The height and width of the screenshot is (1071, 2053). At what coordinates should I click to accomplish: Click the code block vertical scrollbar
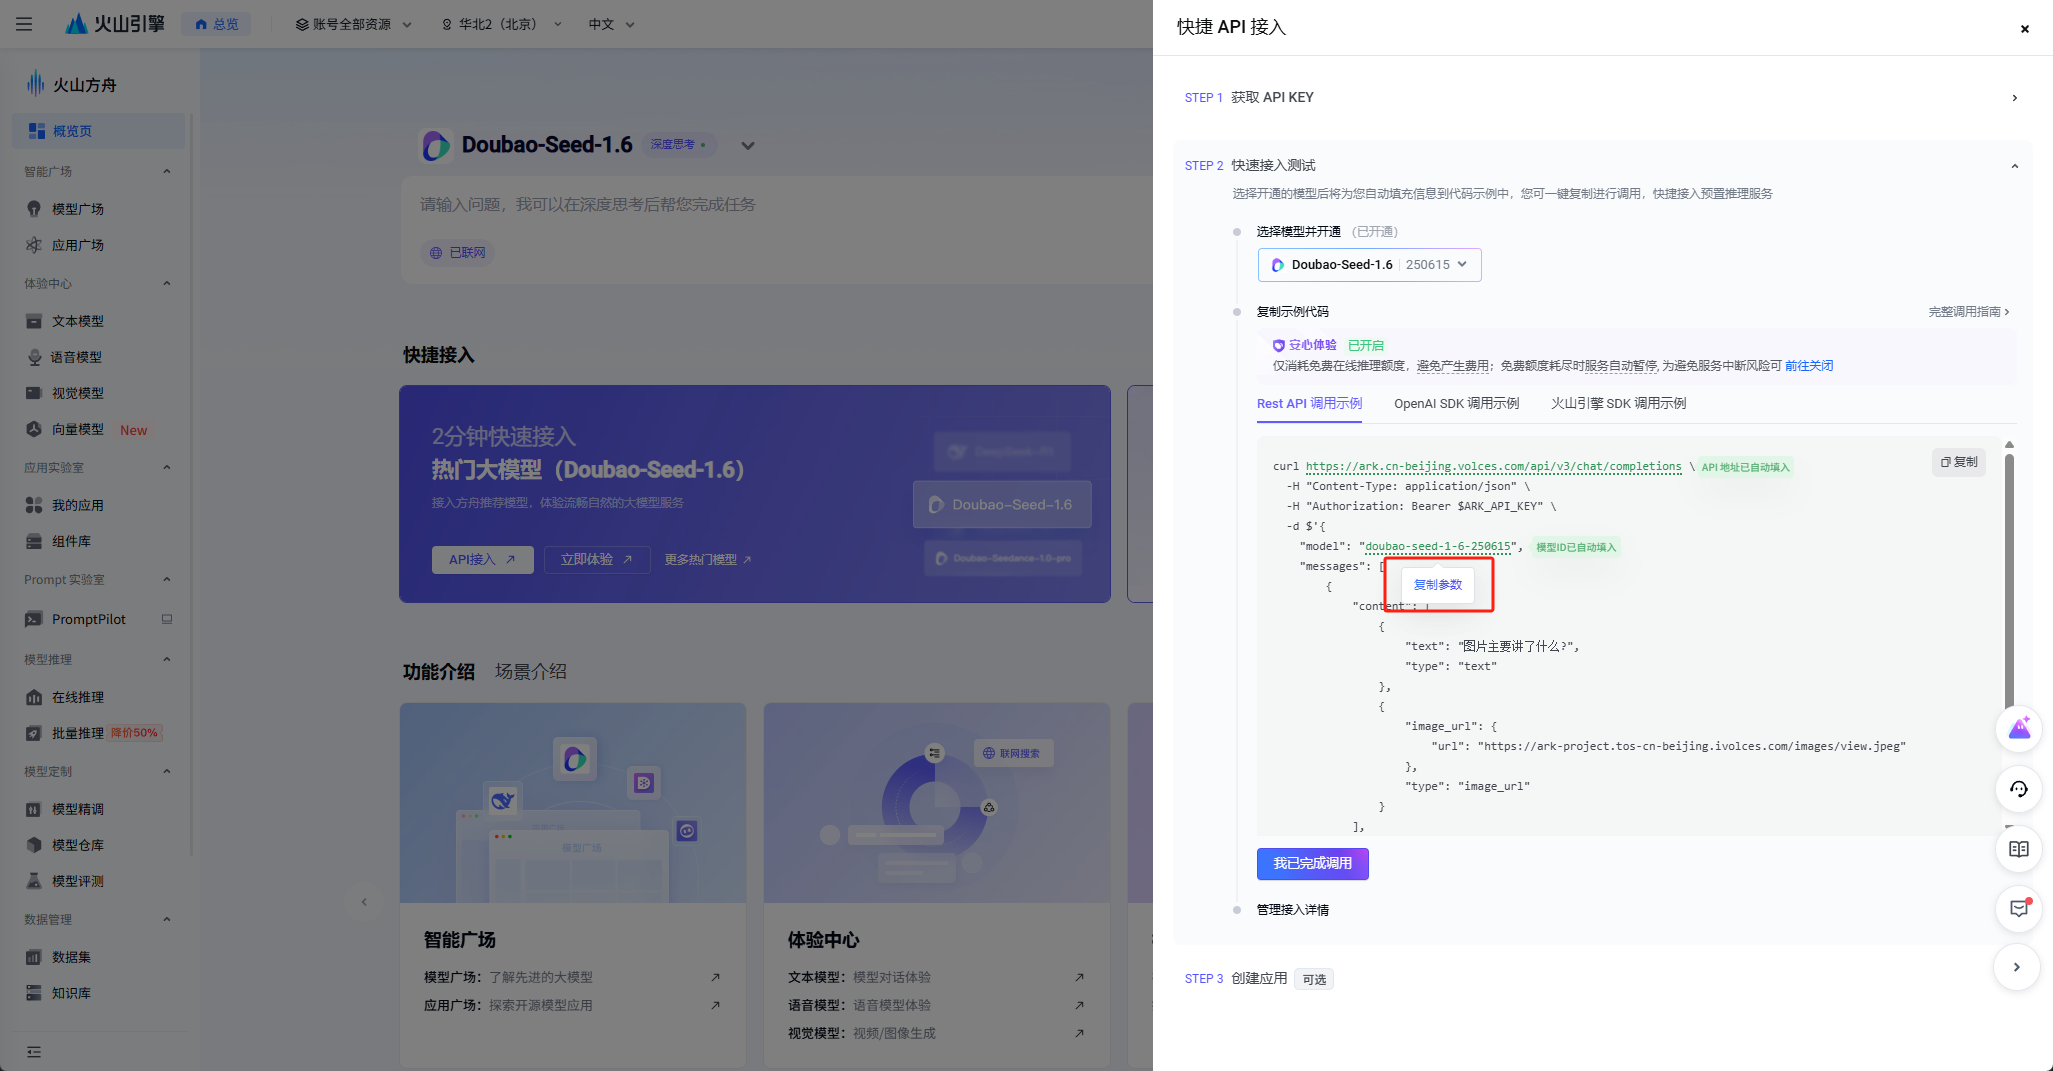coord(2009,580)
